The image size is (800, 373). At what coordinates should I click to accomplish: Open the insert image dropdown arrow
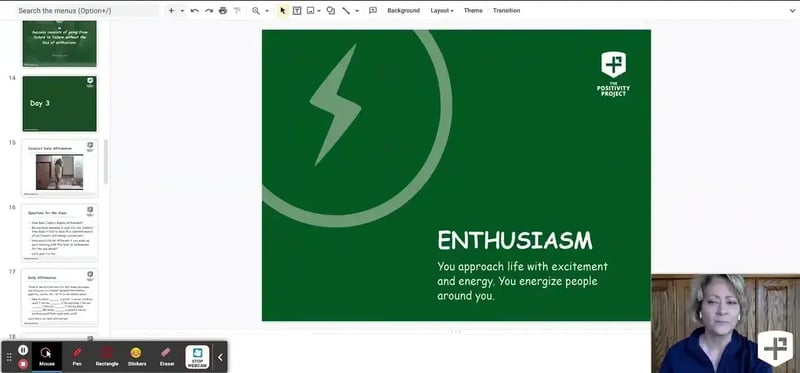tap(319, 11)
